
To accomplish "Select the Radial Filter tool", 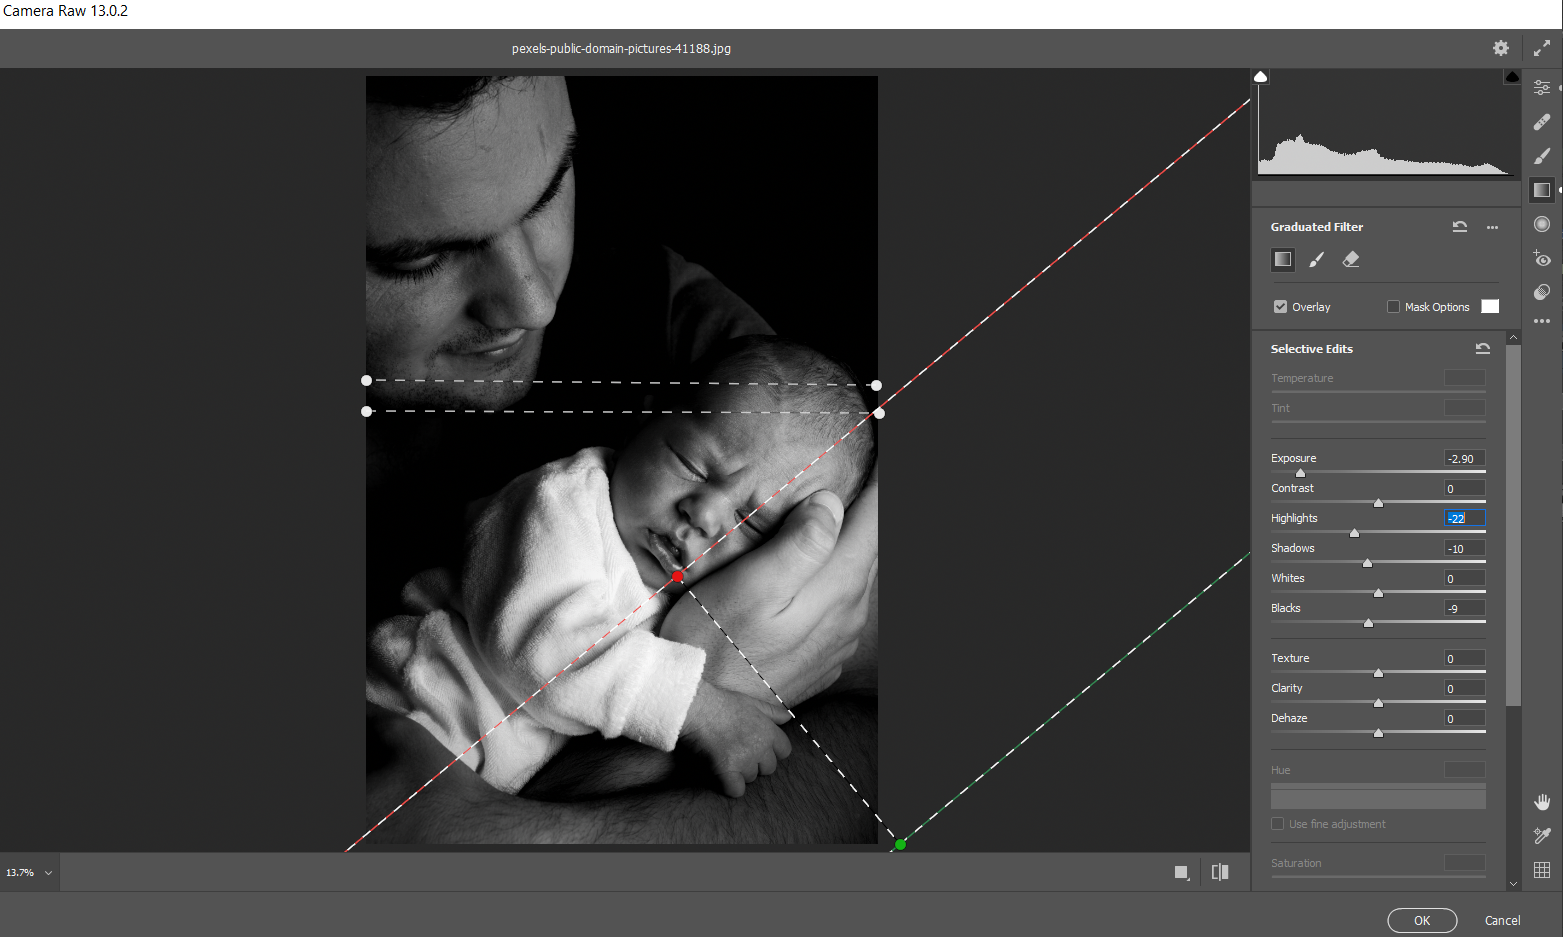I will 1542,224.
